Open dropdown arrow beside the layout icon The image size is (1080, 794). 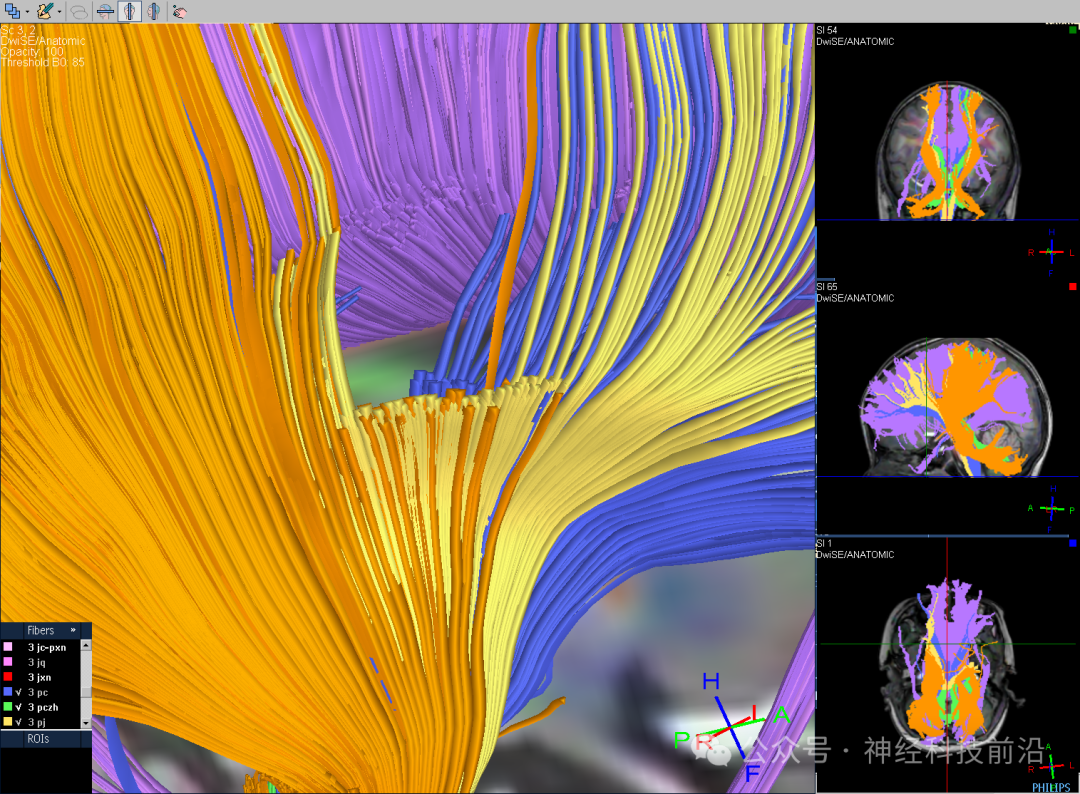point(27,12)
